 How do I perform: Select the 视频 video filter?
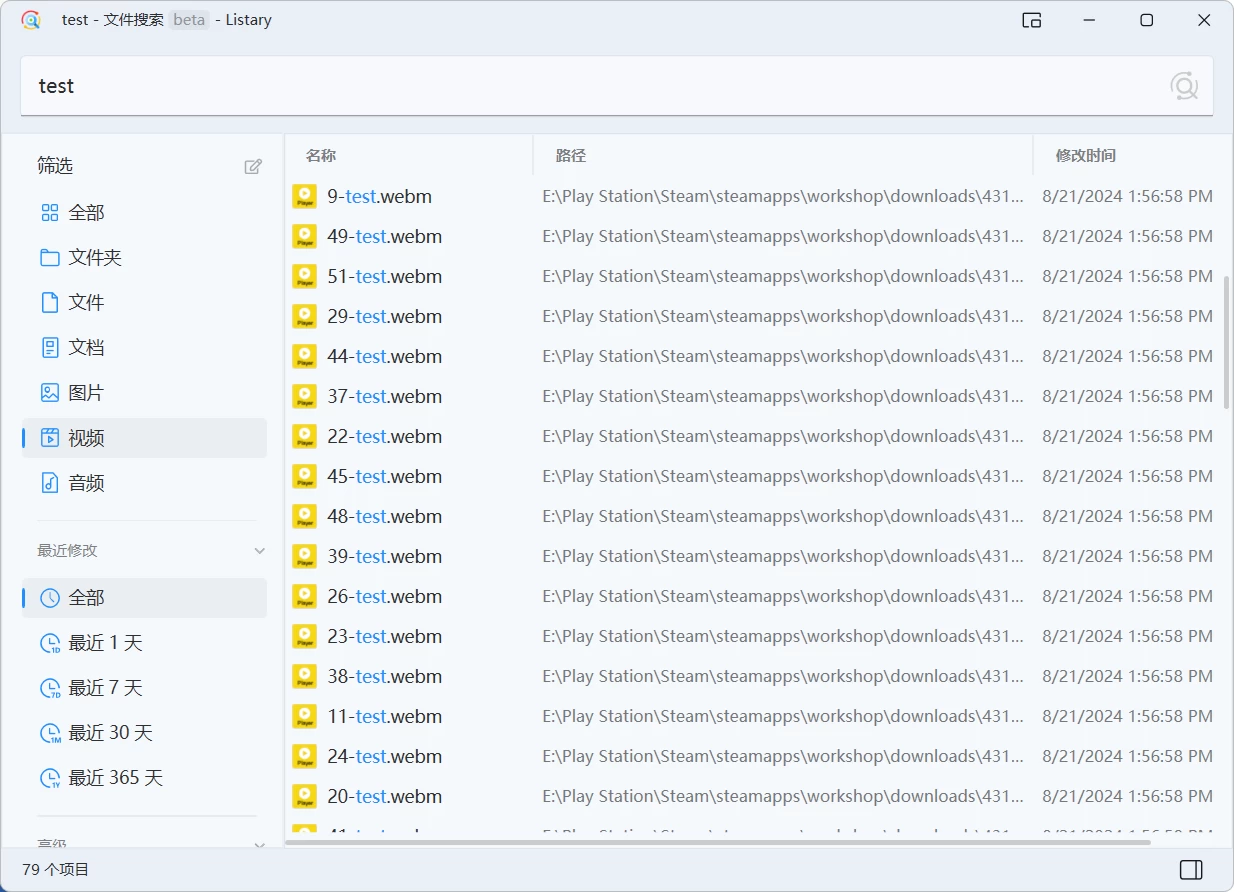(x=144, y=438)
